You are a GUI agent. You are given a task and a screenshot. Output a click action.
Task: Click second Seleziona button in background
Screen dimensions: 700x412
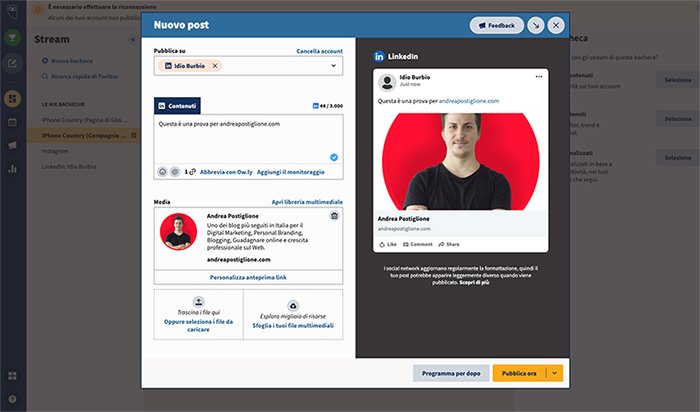(678, 119)
